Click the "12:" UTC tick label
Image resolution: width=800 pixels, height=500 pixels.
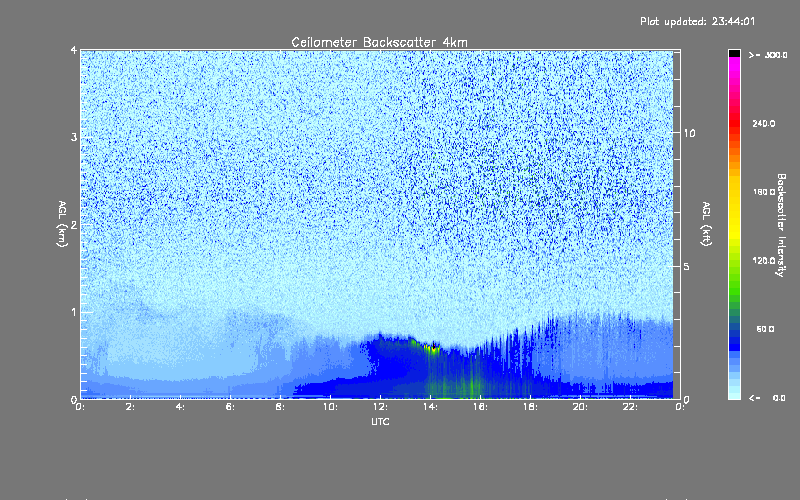coord(380,407)
